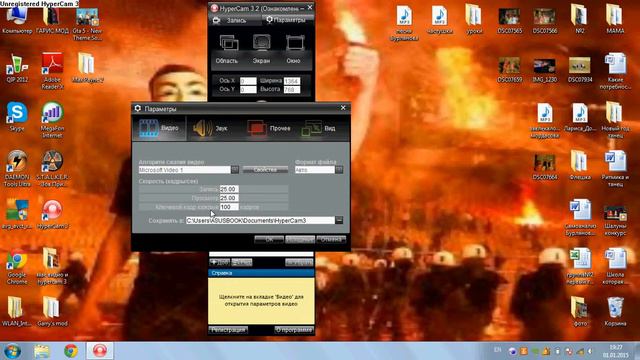
Task: Select the Экран capture mode icon
Action: (x=261, y=49)
